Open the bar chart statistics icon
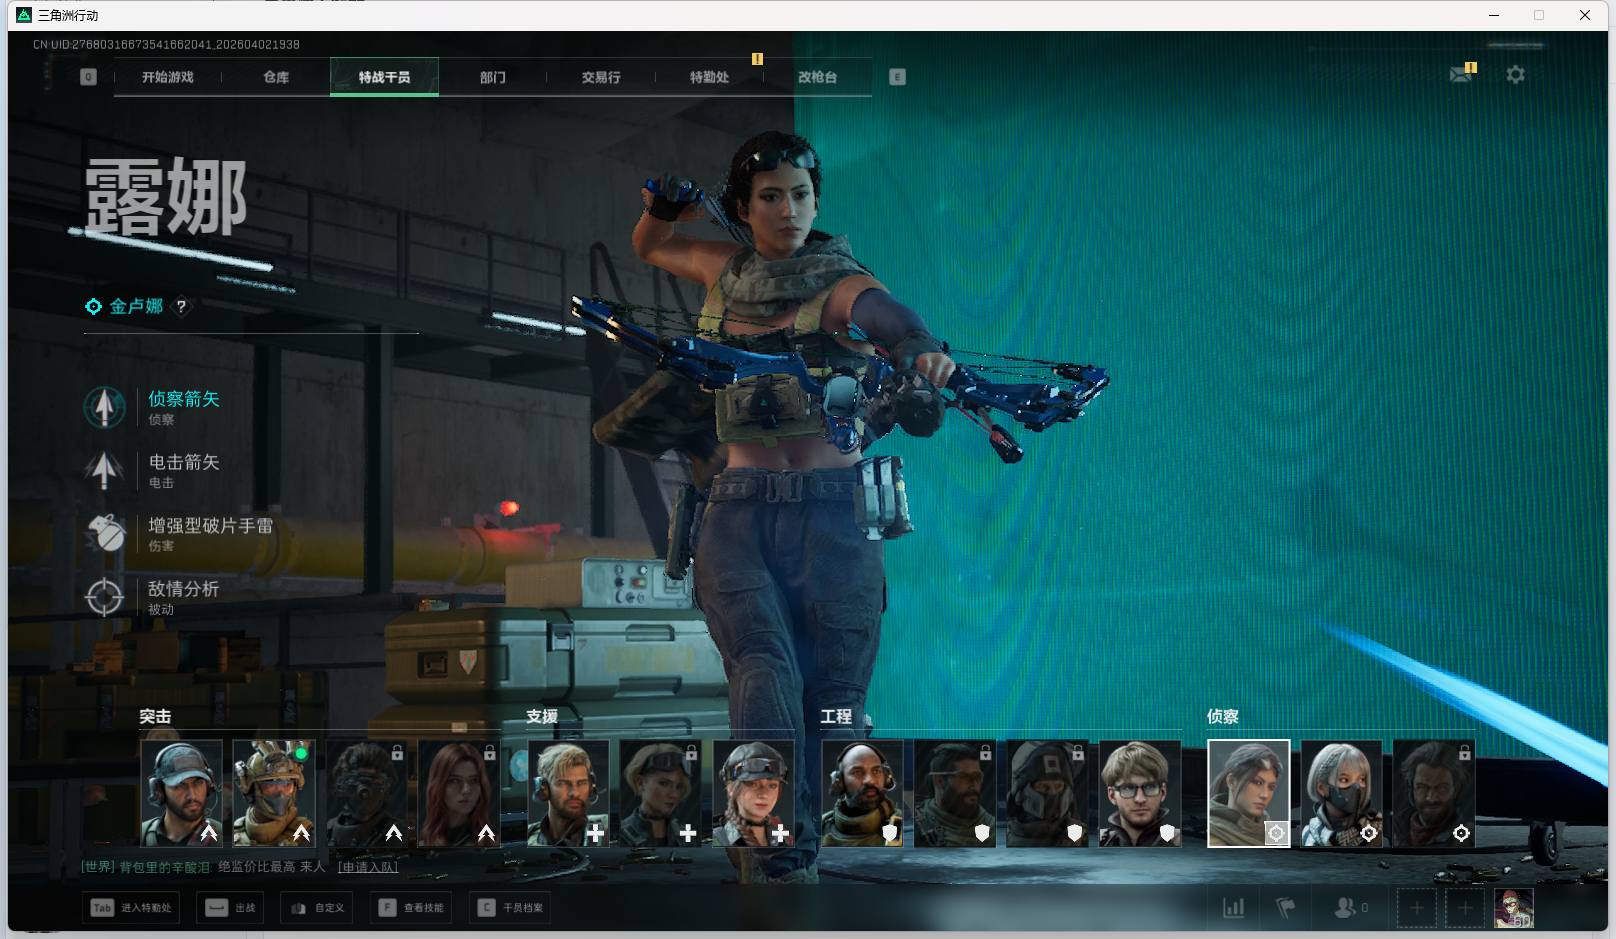Screen dimensions: 1616x939 coord(1234,908)
